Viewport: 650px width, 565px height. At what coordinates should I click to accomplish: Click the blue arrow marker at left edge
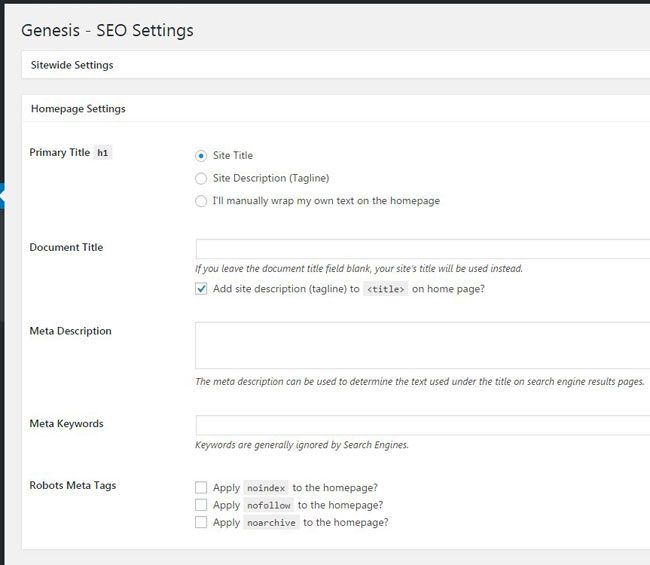[x=2, y=197]
